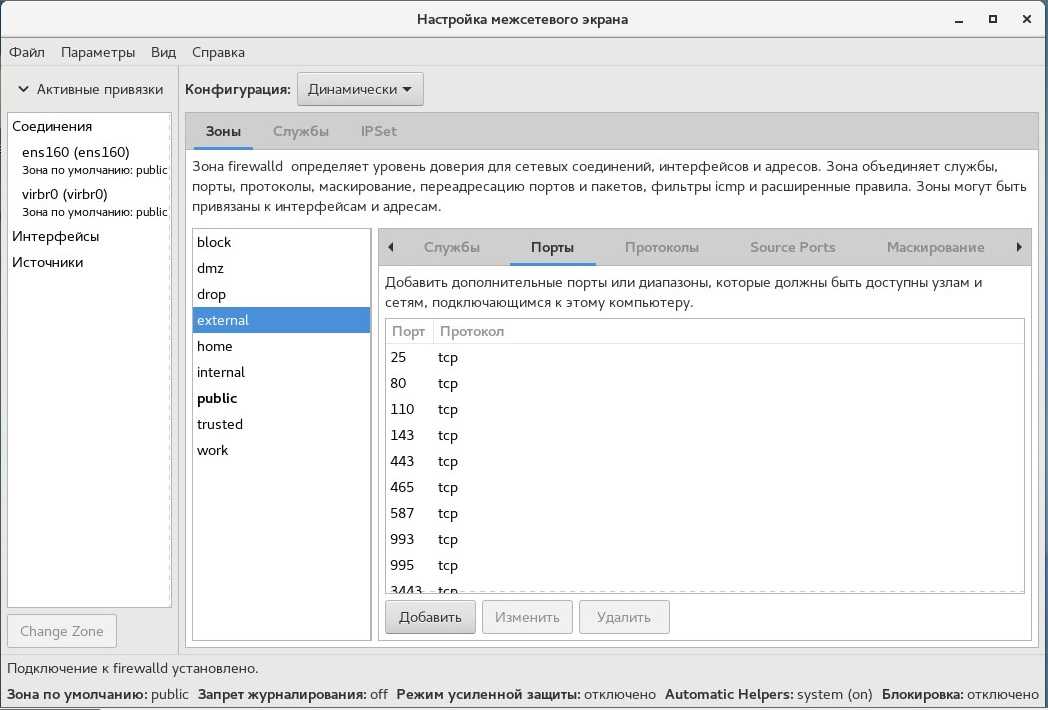Select the port 443 tcp row
1048x710 pixels.
click(704, 462)
